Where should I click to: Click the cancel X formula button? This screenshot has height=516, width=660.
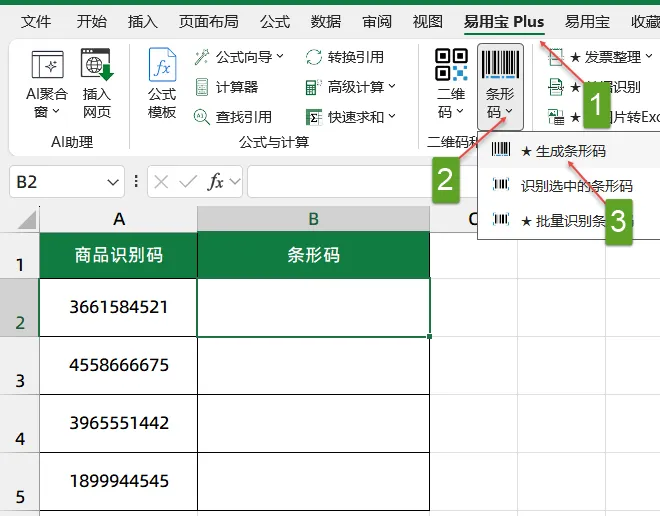click(161, 182)
